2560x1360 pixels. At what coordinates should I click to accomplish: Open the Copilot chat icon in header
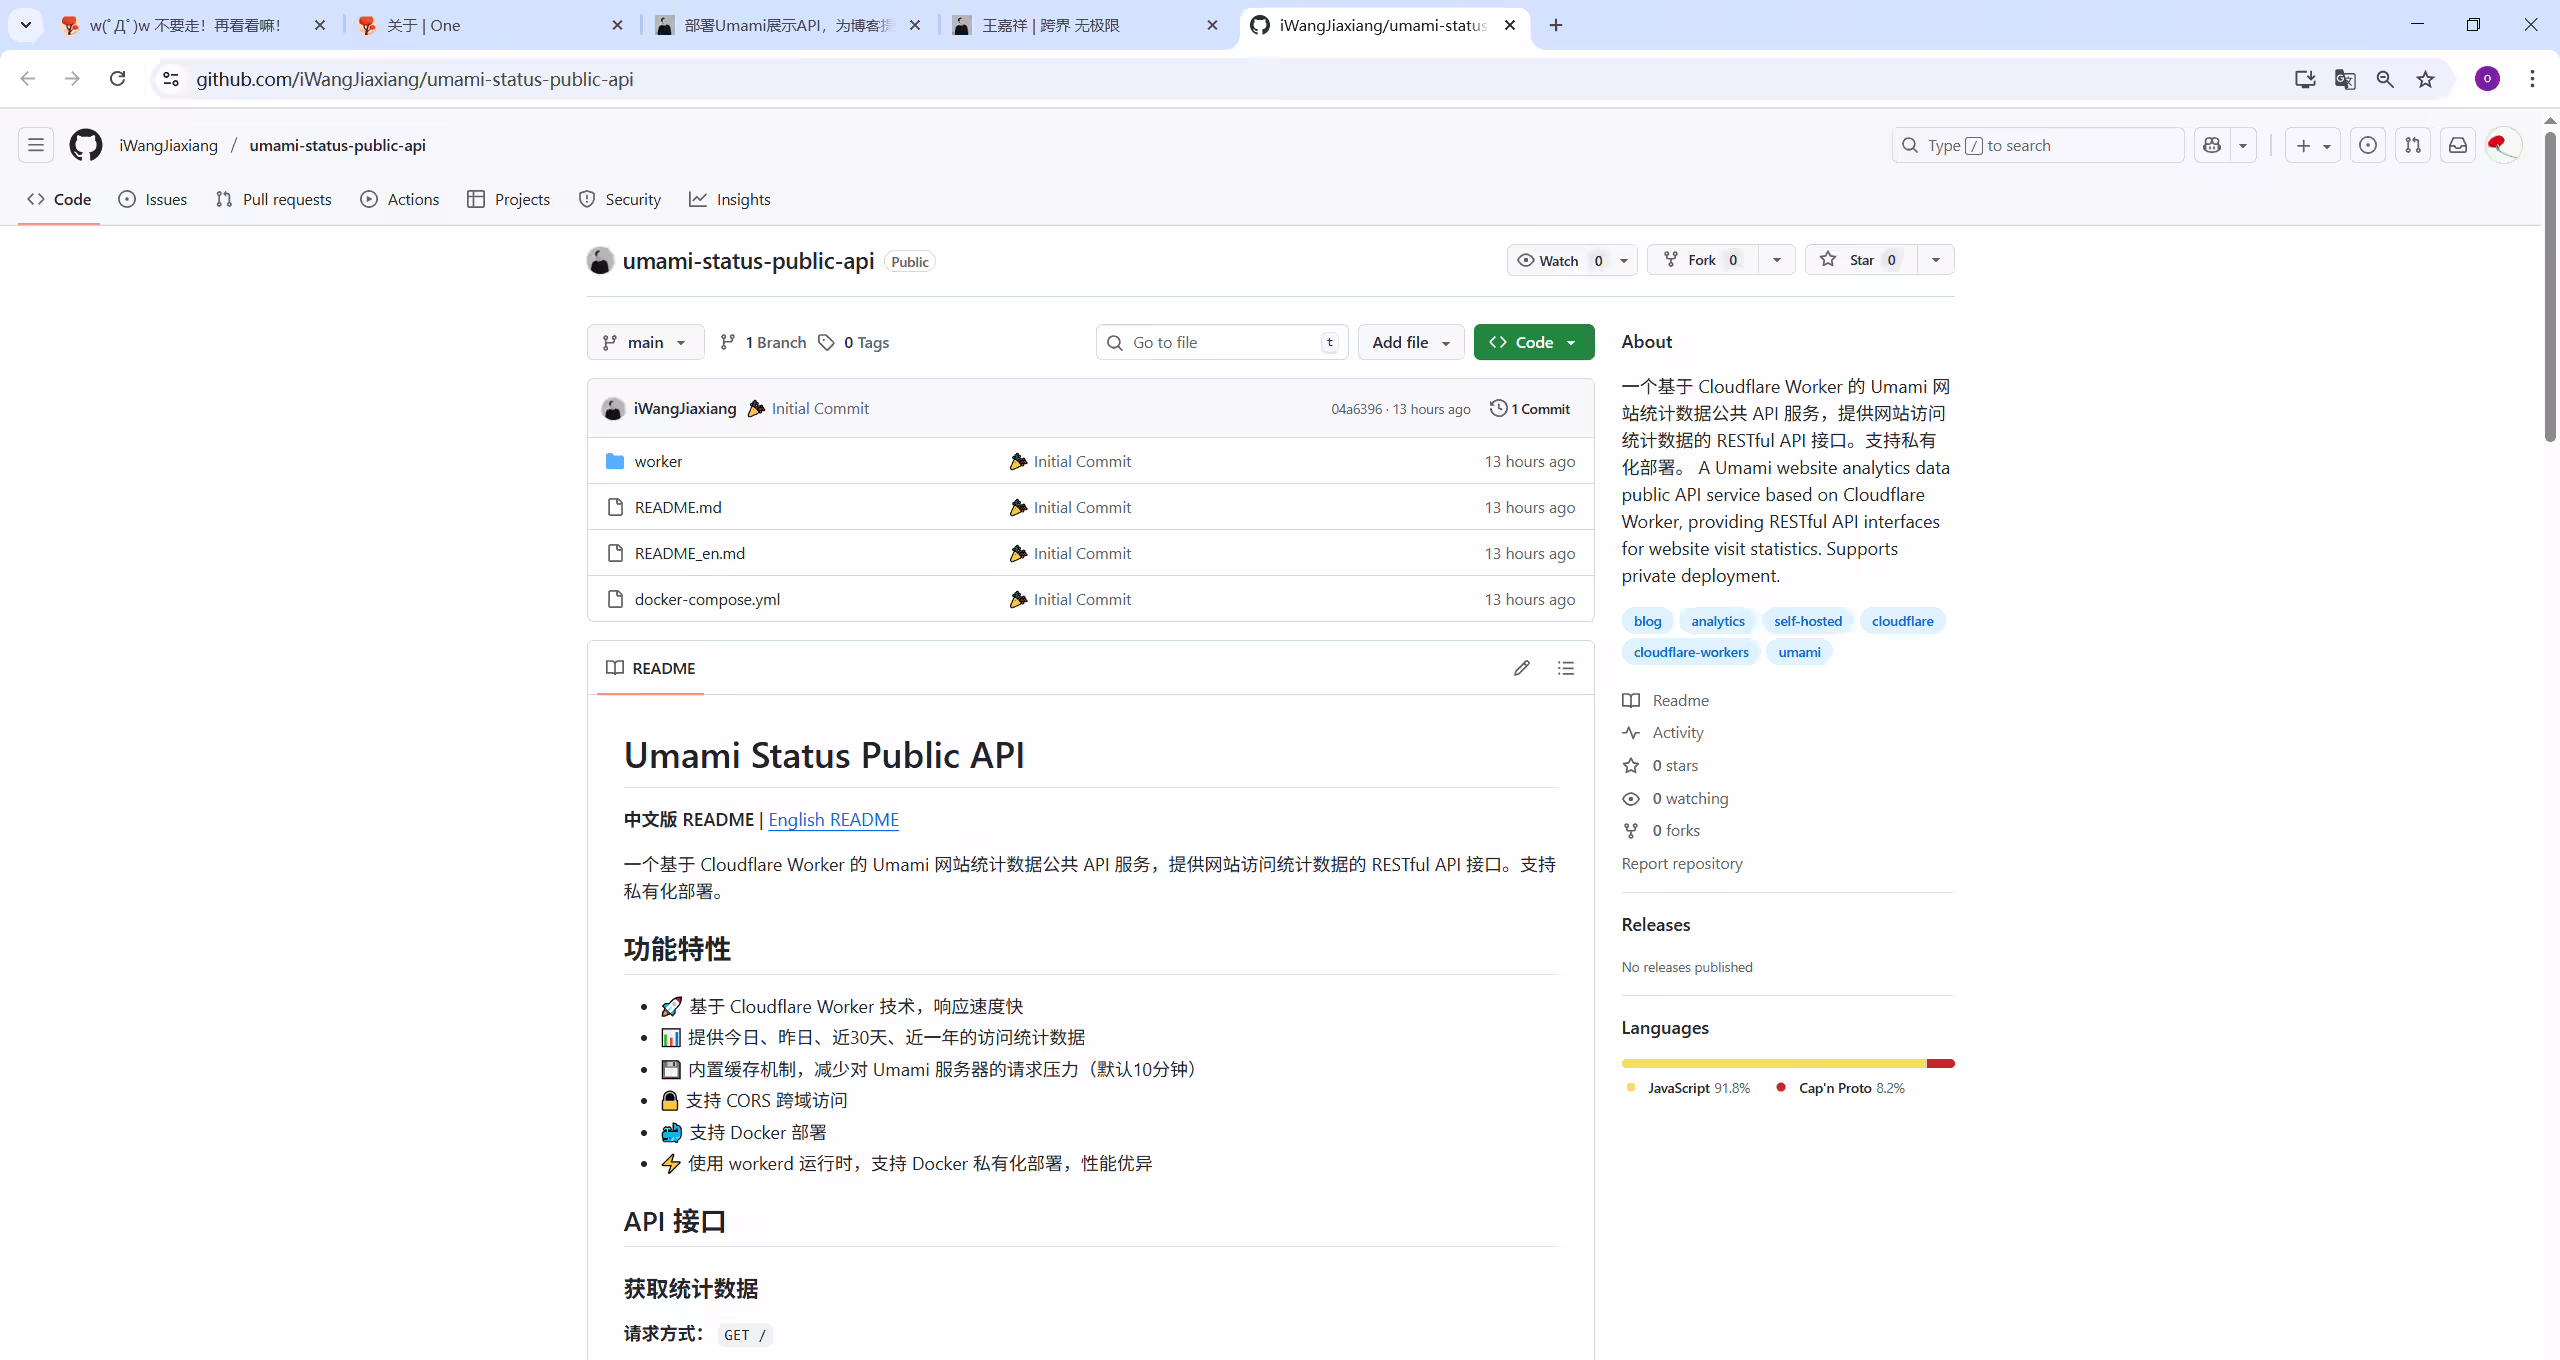(x=2212, y=145)
